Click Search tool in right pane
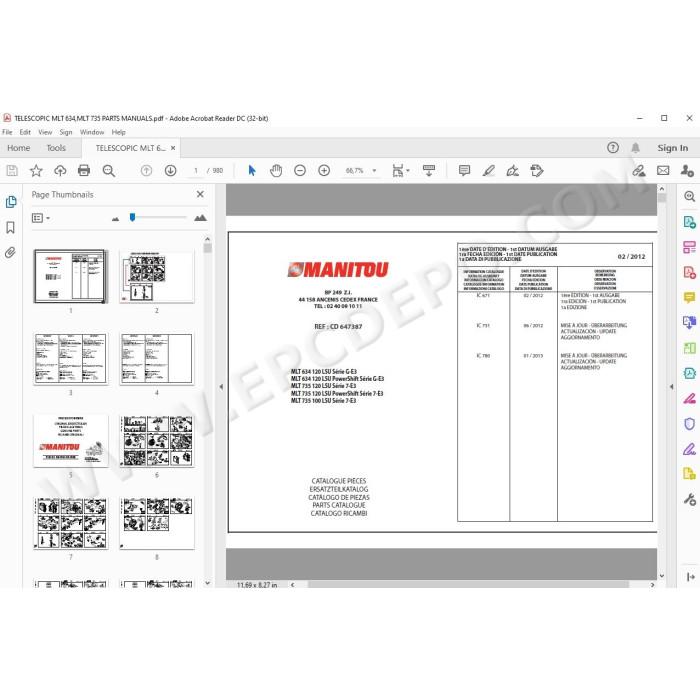This screenshot has width=700, height=700. coord(689,196)
